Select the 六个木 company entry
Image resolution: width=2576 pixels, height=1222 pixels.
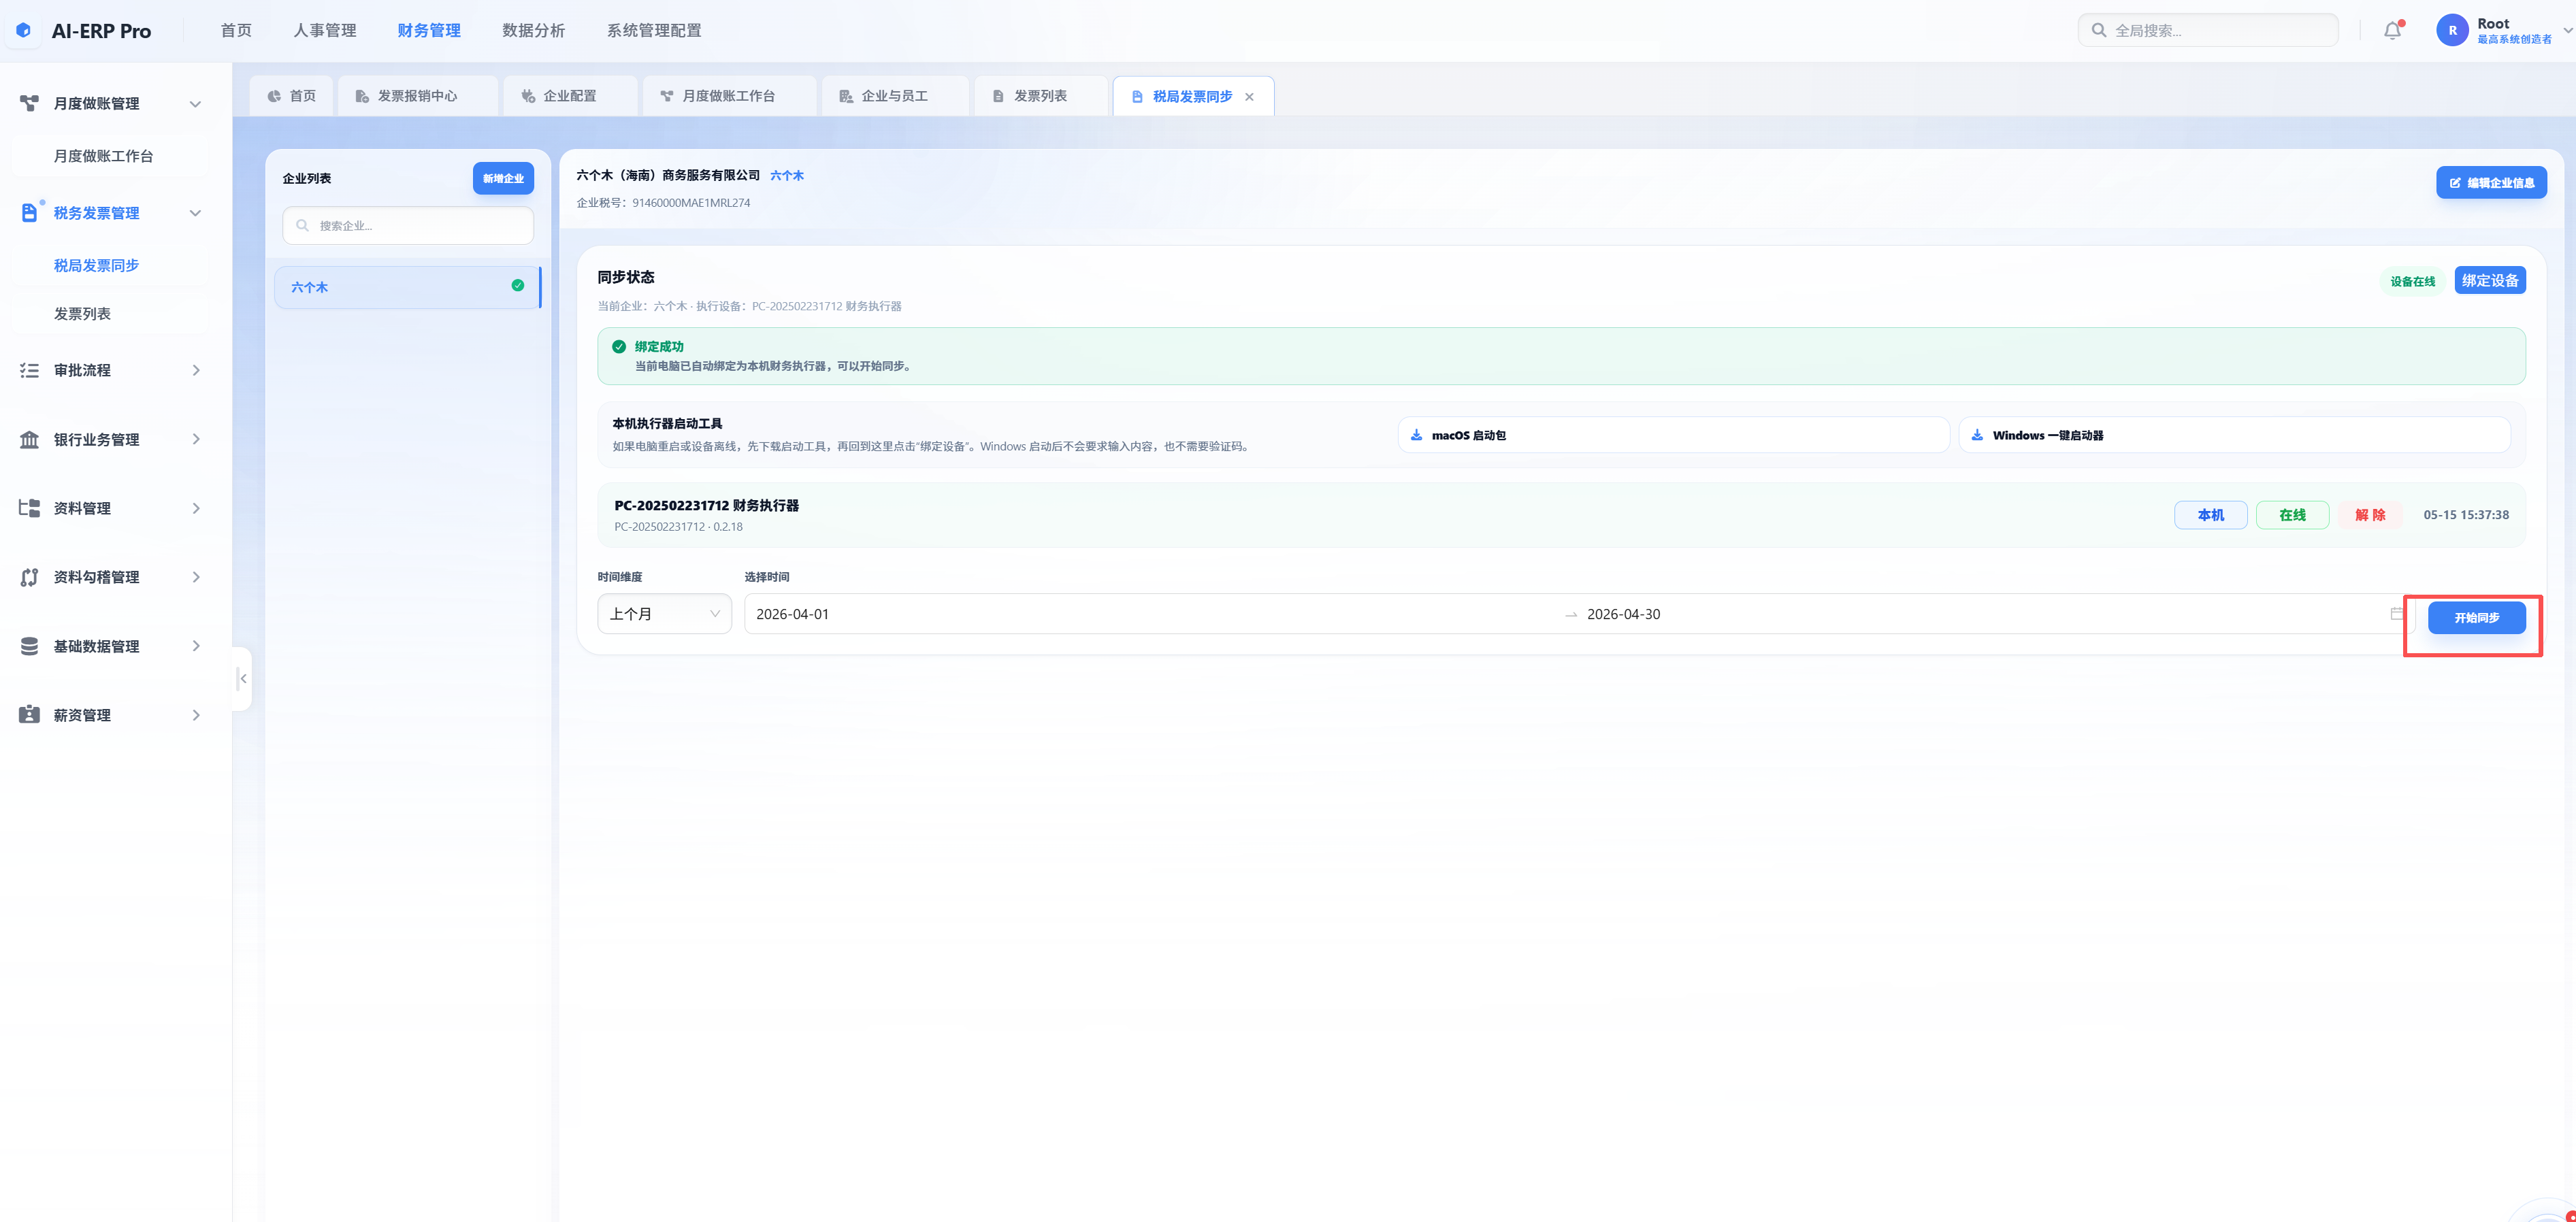[x=408, y=287]
